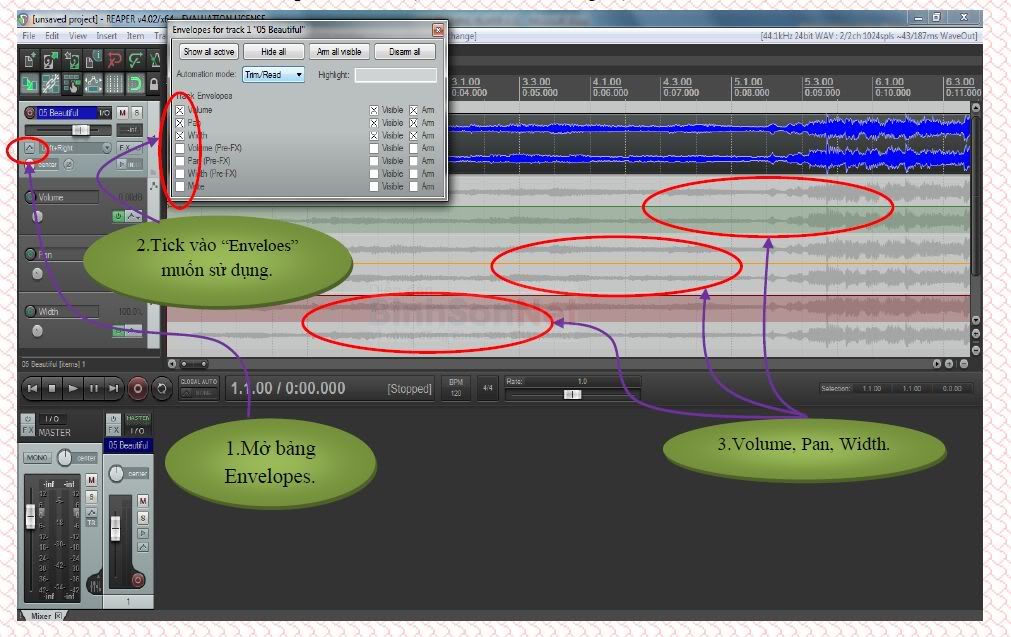Switch to the Mixer tab
This screenshot has width=1011, height=637.
point(40,616)
